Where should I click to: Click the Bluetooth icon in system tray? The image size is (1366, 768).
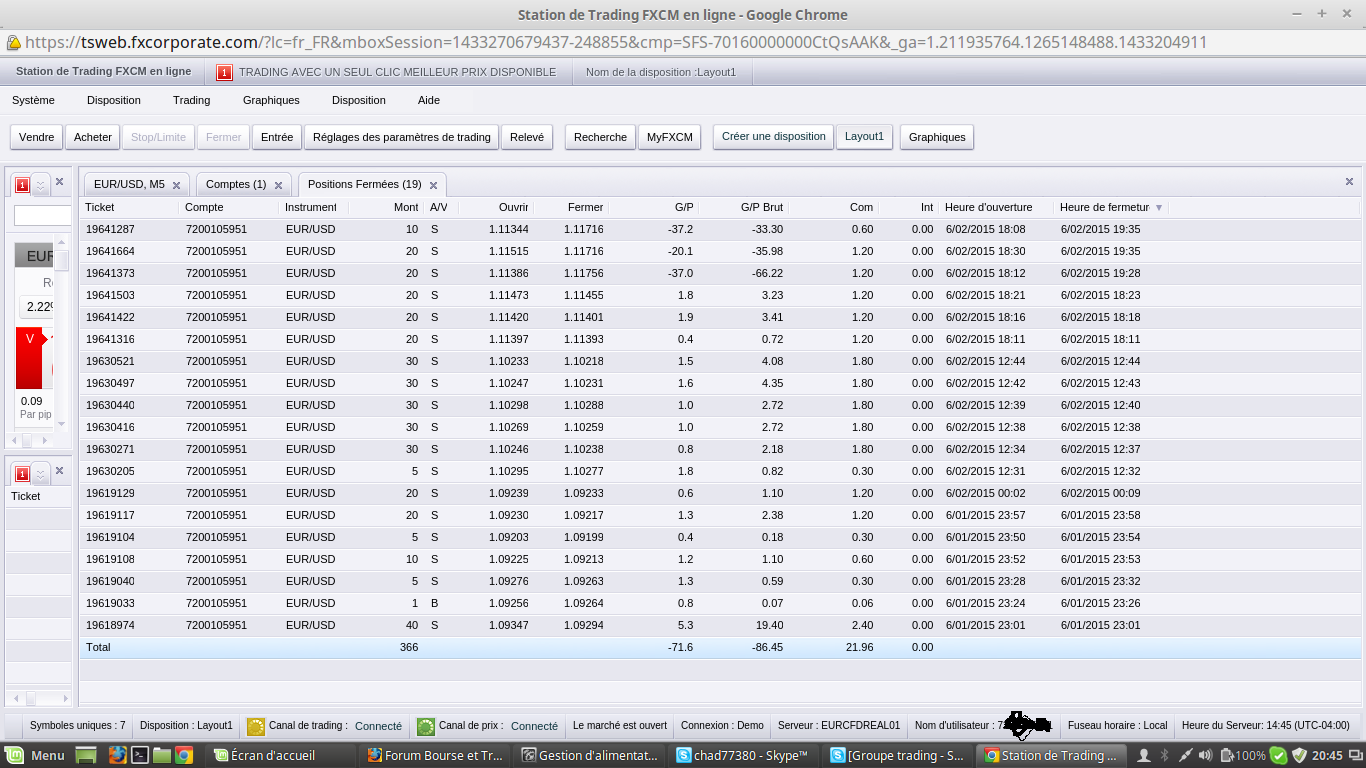pyautogui.click(x=1164, y=756)
